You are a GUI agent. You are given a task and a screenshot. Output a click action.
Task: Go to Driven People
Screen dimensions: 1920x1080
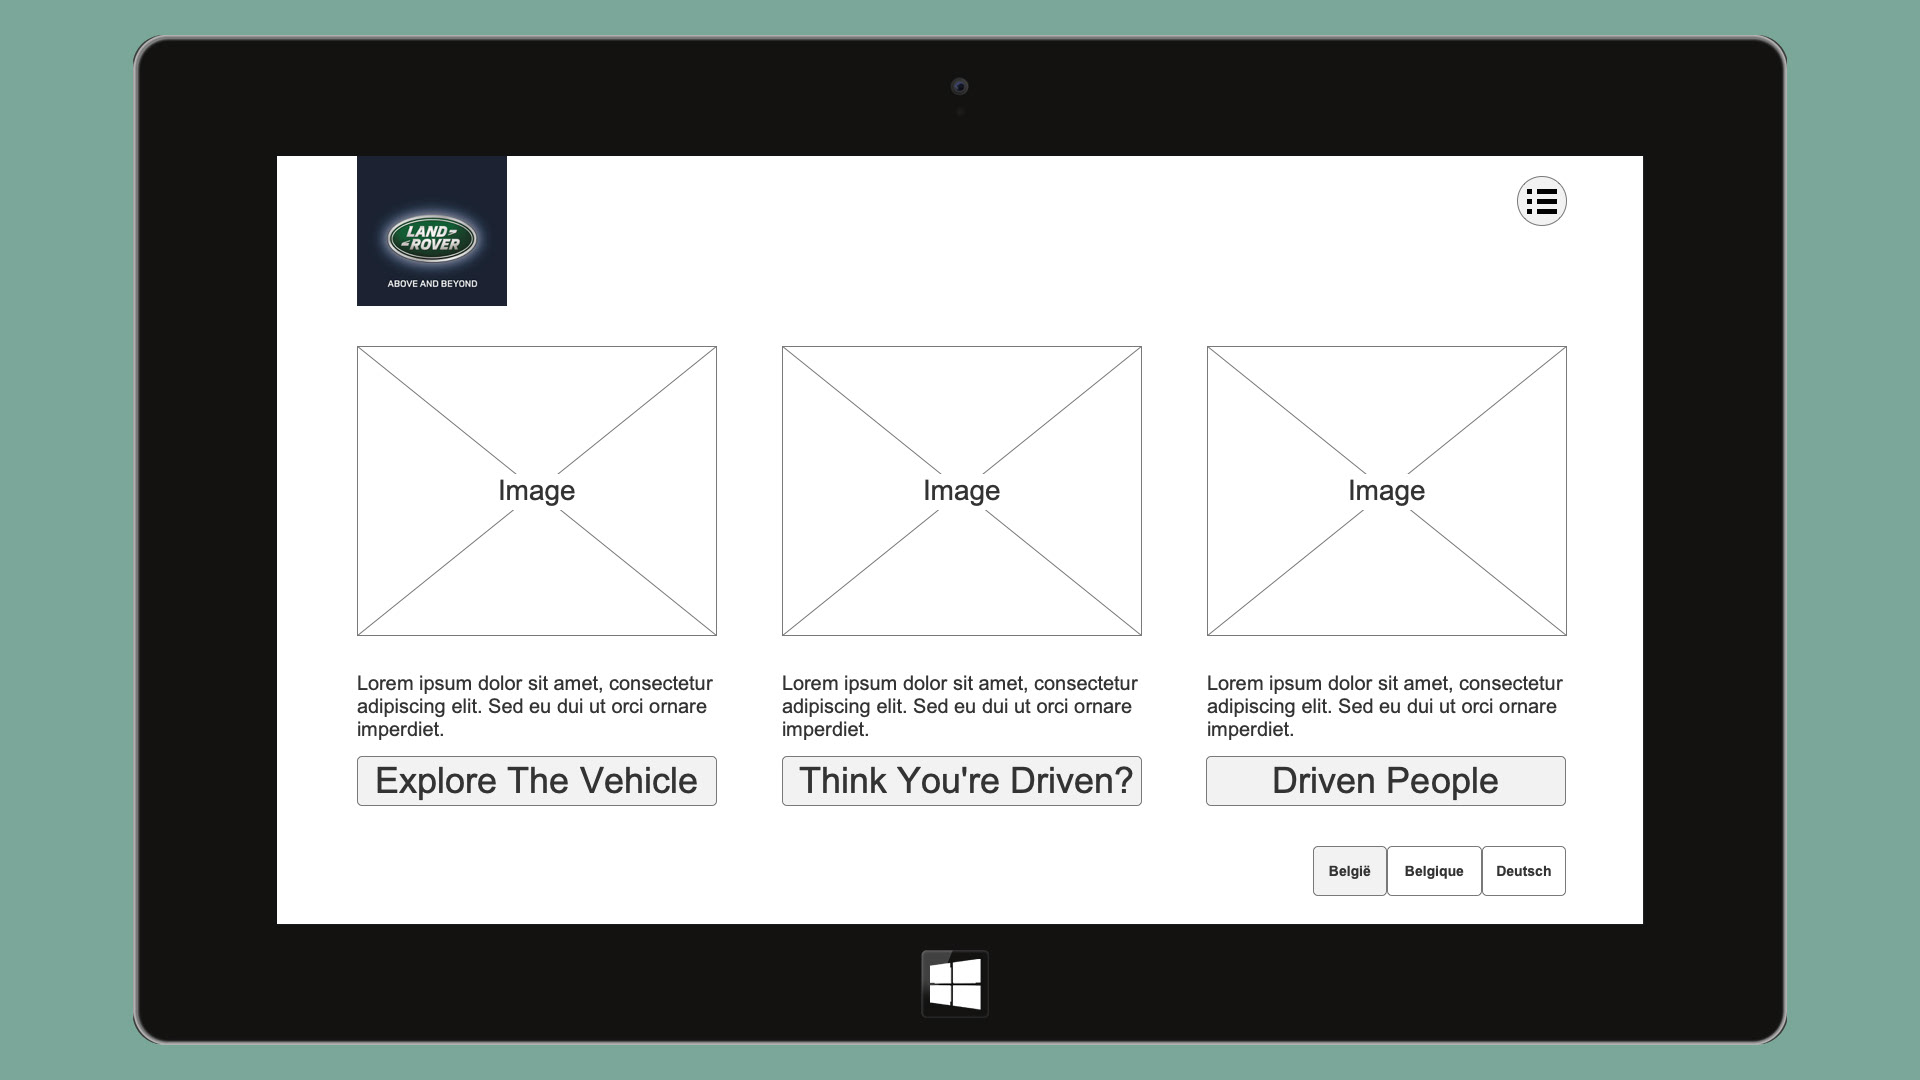pyautogui.click(x=1385, y=781)
